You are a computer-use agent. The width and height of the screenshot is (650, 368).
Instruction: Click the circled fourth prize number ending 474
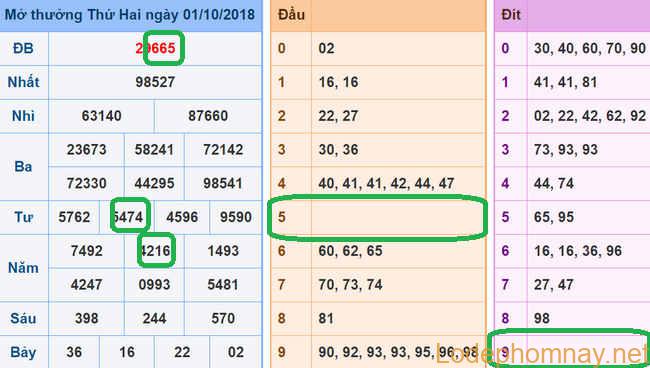click(129, 217)
